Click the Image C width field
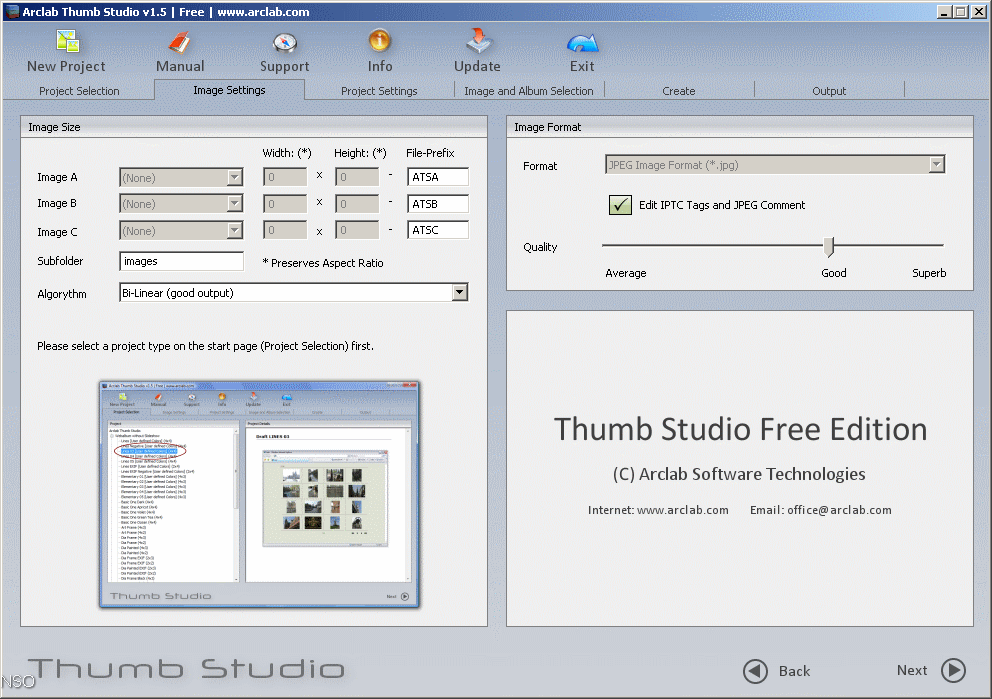 tap(285, 230)
